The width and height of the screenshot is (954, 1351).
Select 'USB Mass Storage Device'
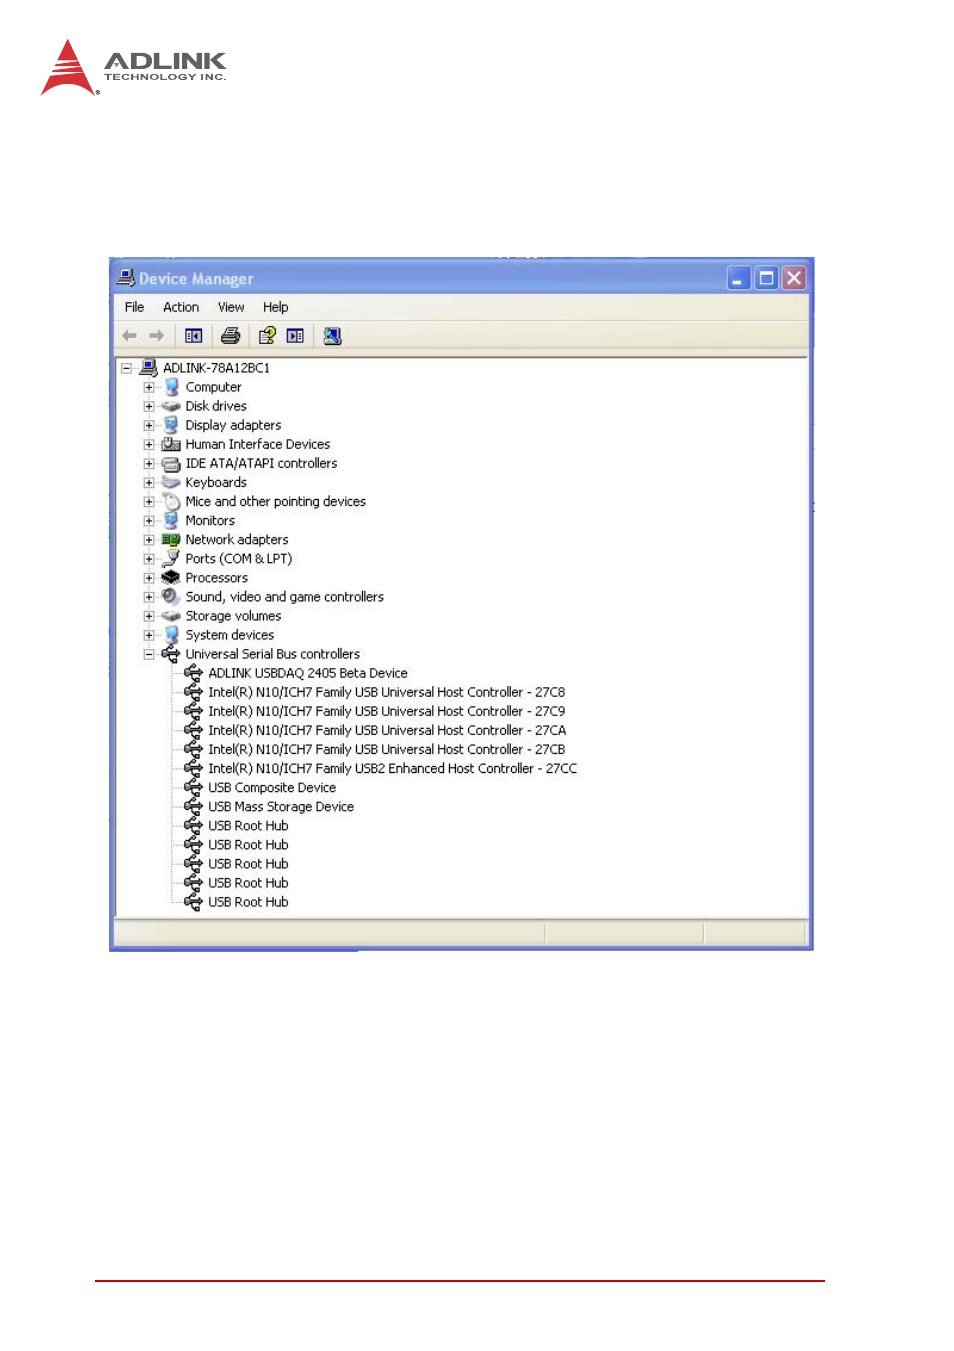coord(281,807)
